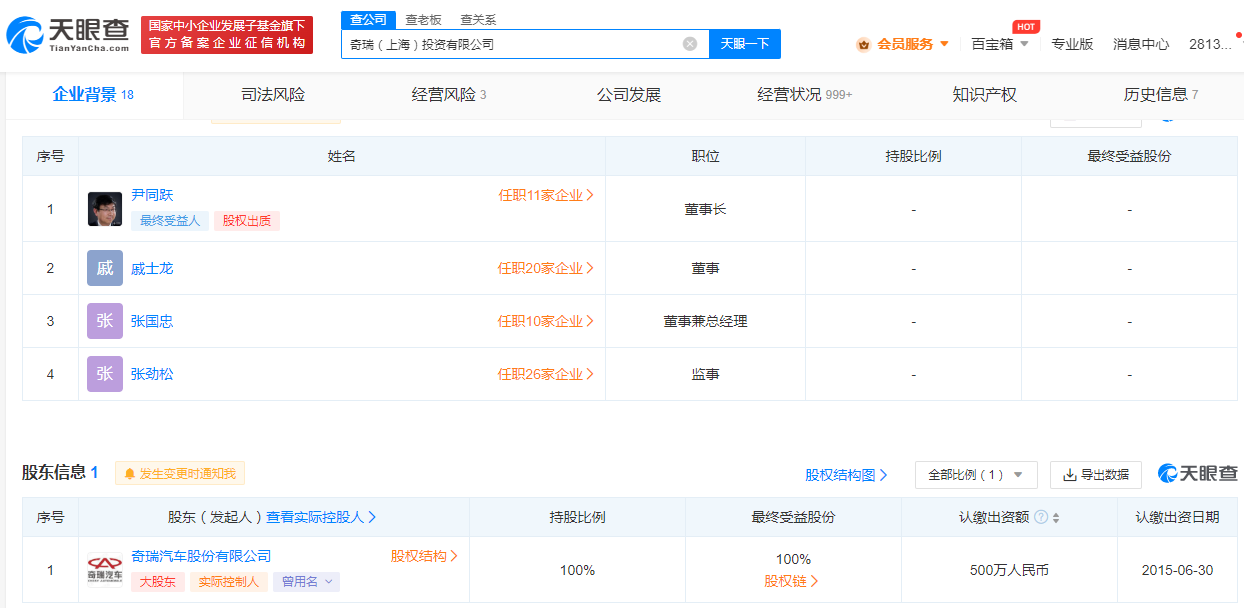This screenshot has width=1244, height=608.
Task: Click the 董事长 position cell
Action: point(705,209)
